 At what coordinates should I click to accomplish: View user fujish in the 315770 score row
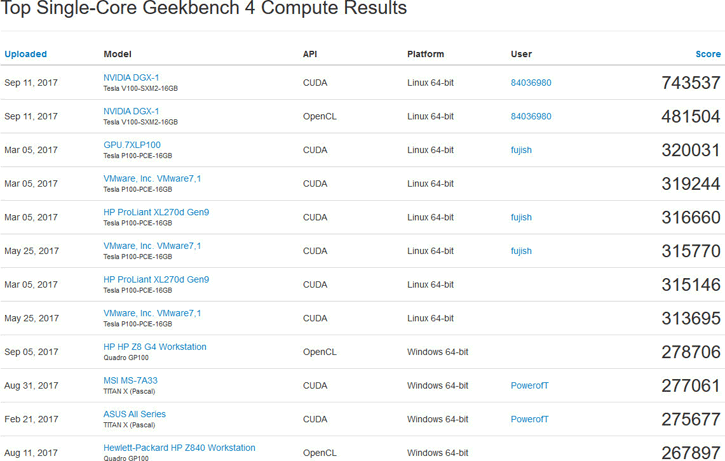pyautogui.click(x=521, y=251)
